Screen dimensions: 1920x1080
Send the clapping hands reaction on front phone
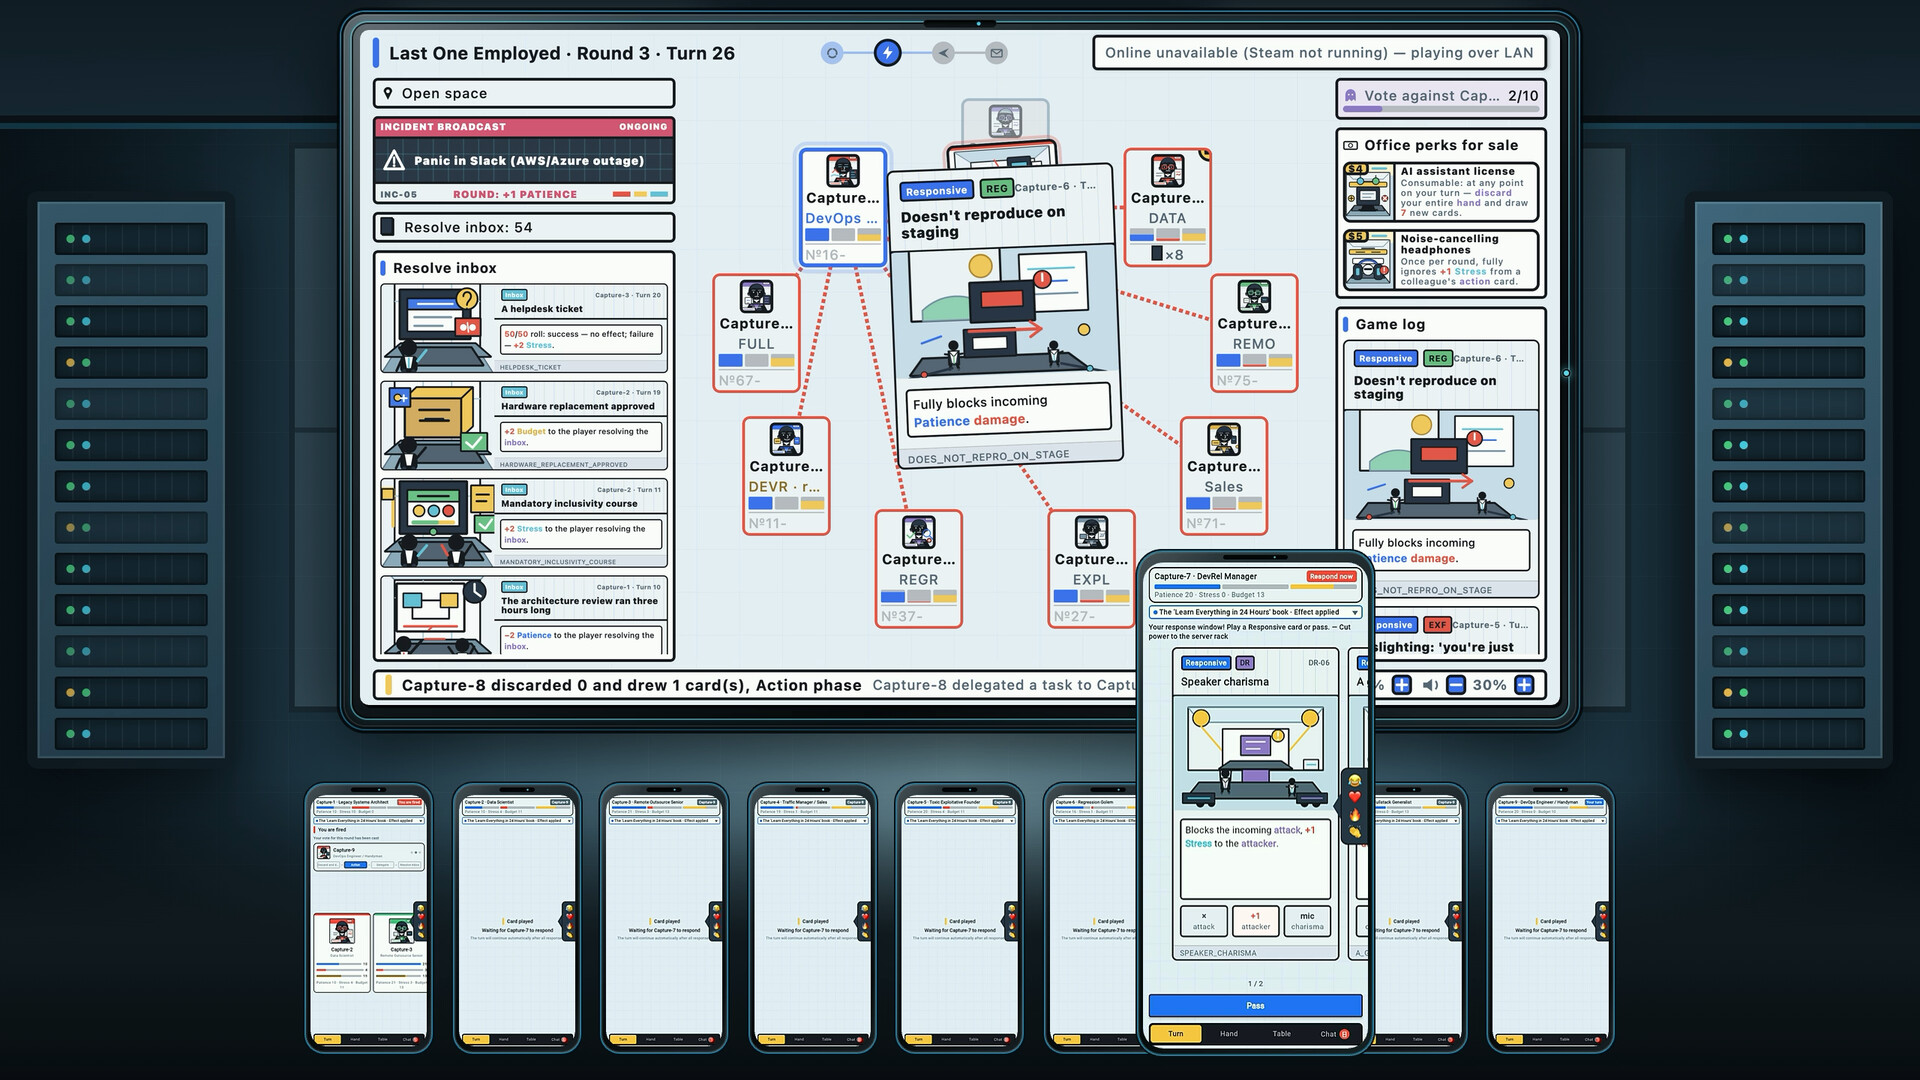[x=1355, y=831]
